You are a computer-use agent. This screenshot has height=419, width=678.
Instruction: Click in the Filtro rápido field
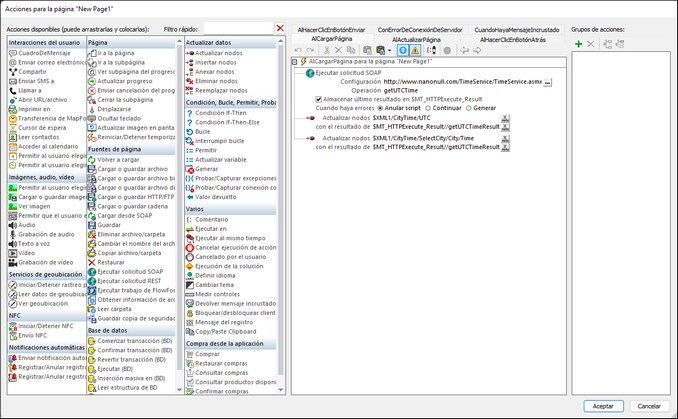tap(238, 29)
